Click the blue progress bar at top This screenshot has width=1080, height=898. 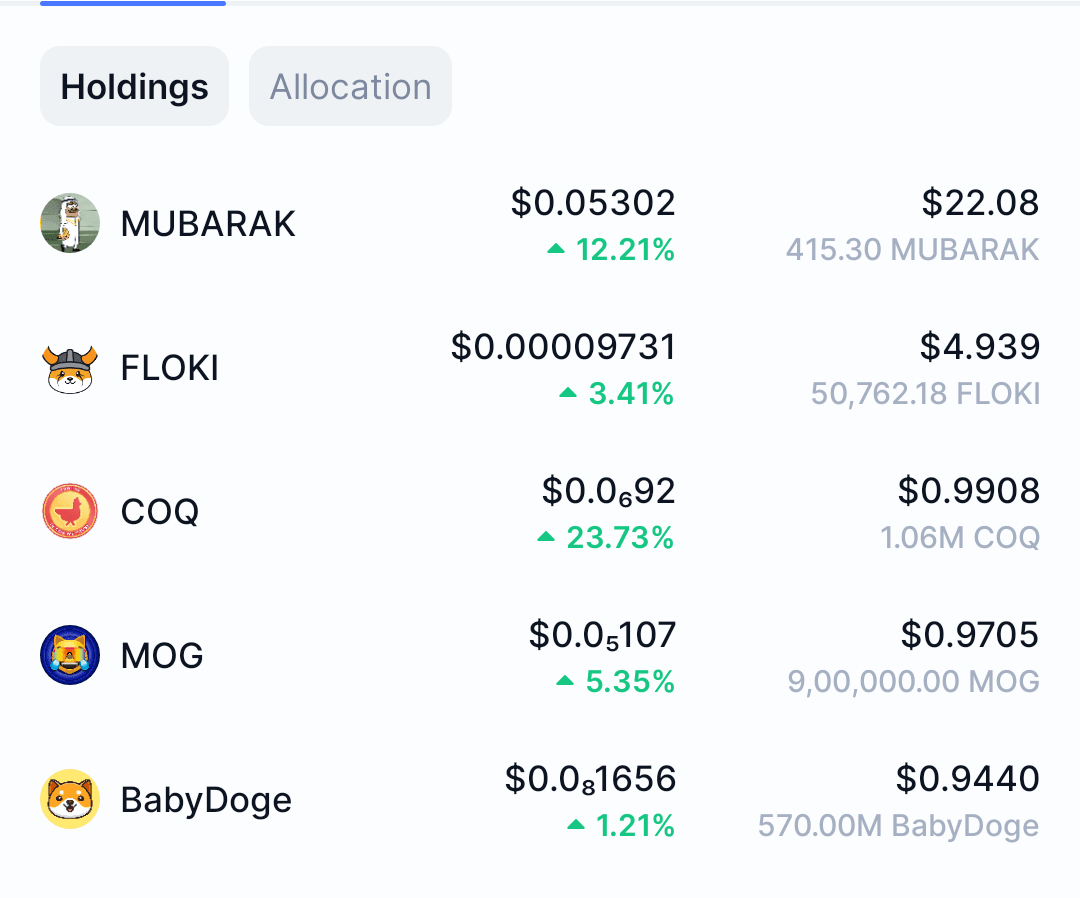pos(133,3)
